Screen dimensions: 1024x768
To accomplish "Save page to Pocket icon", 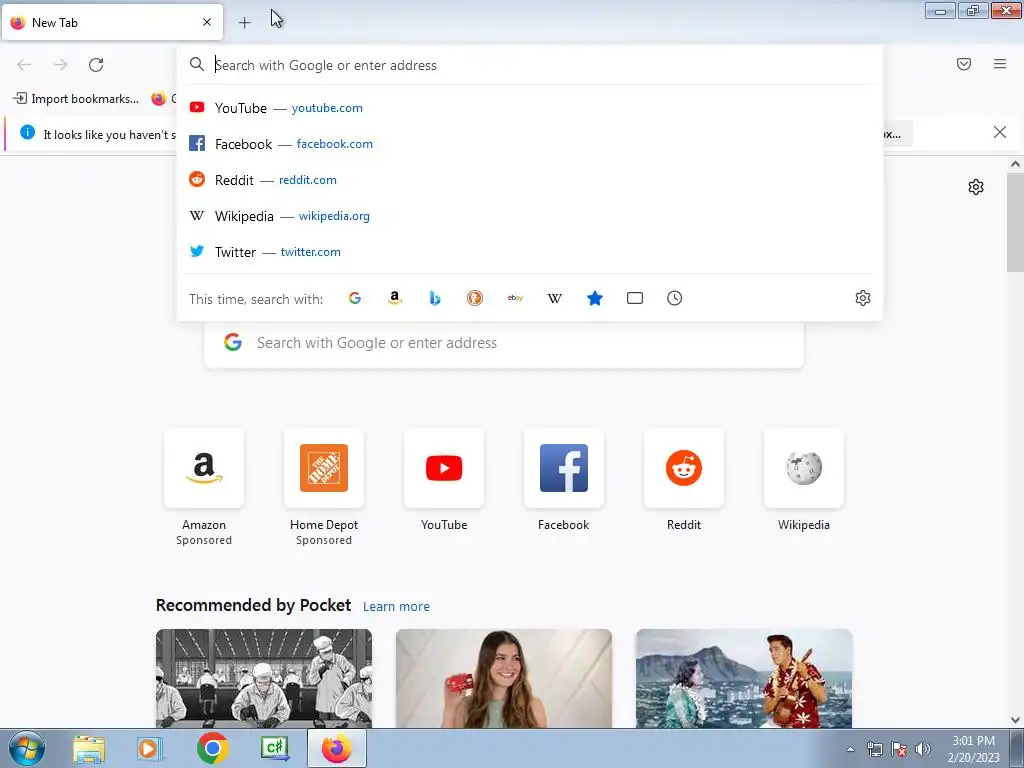I will [x=964, y=64].
